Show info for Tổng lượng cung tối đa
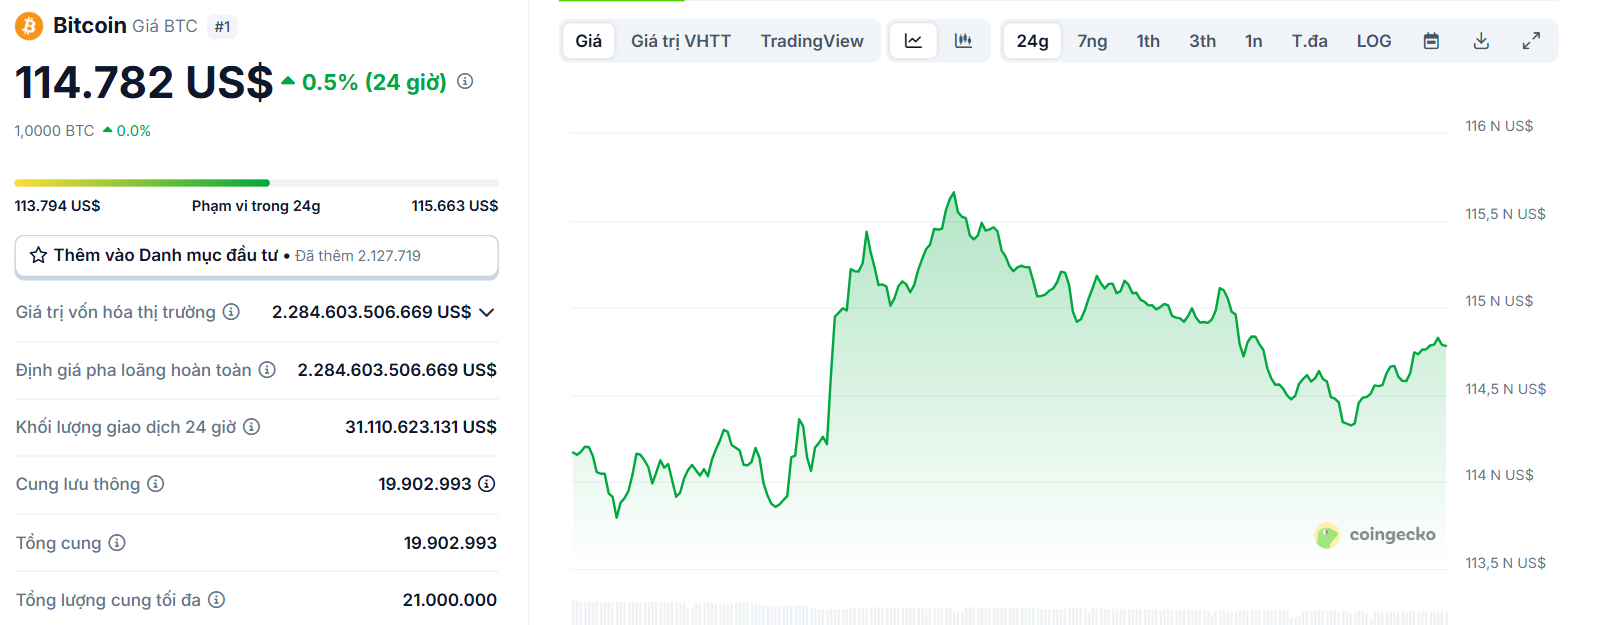Screen dimensions: 1601x625 [x=217, y=600]
